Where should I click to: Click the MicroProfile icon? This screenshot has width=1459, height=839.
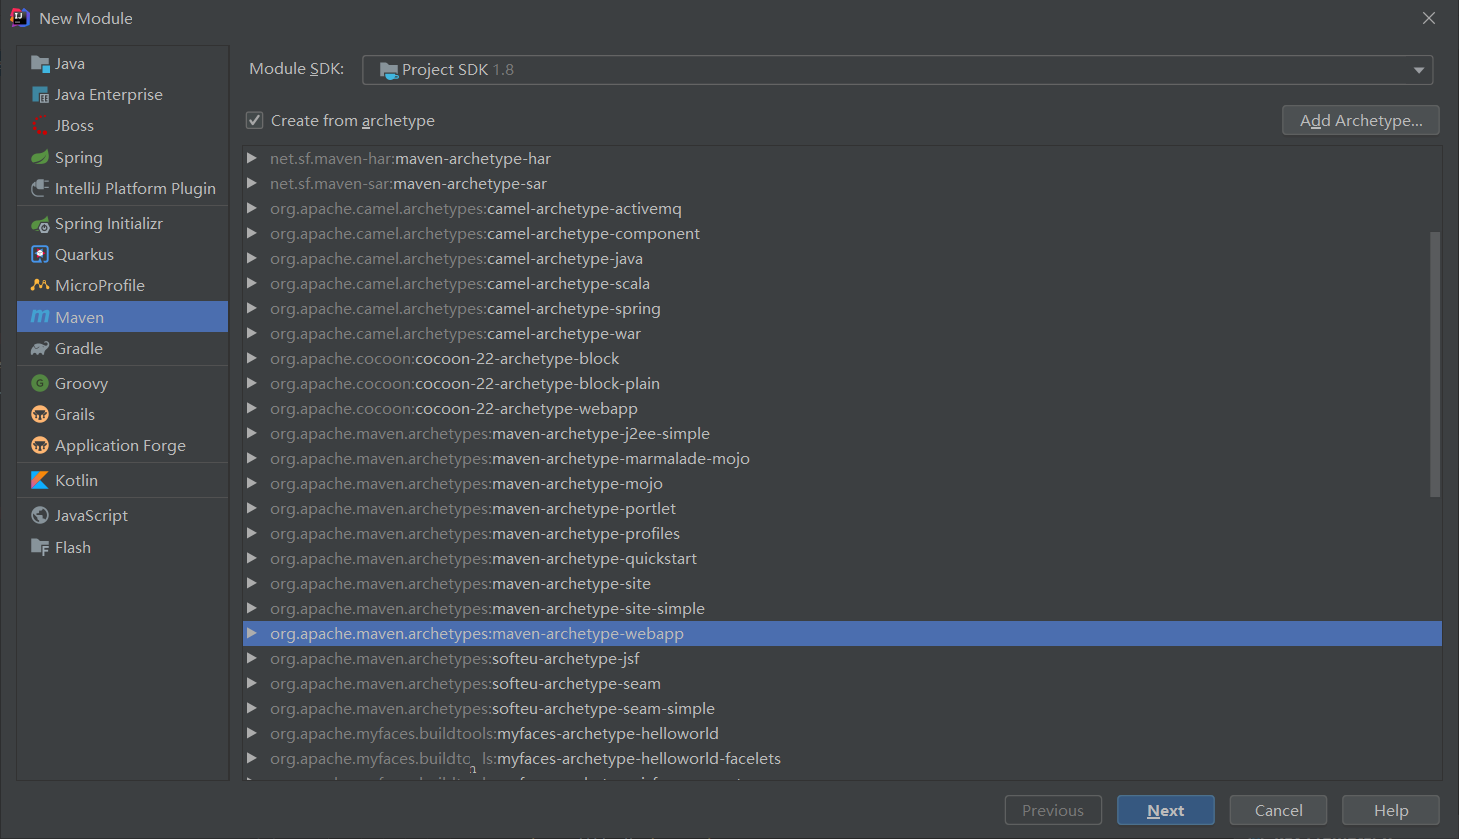pyautogui.click(x=40, y=285)
